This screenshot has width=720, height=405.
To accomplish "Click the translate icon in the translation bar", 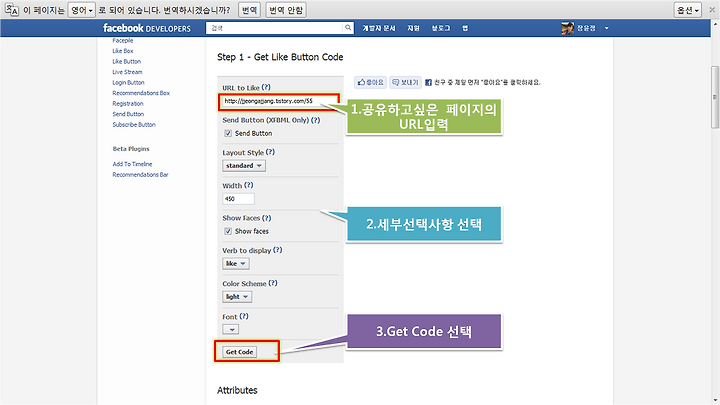I will (11, 10).
